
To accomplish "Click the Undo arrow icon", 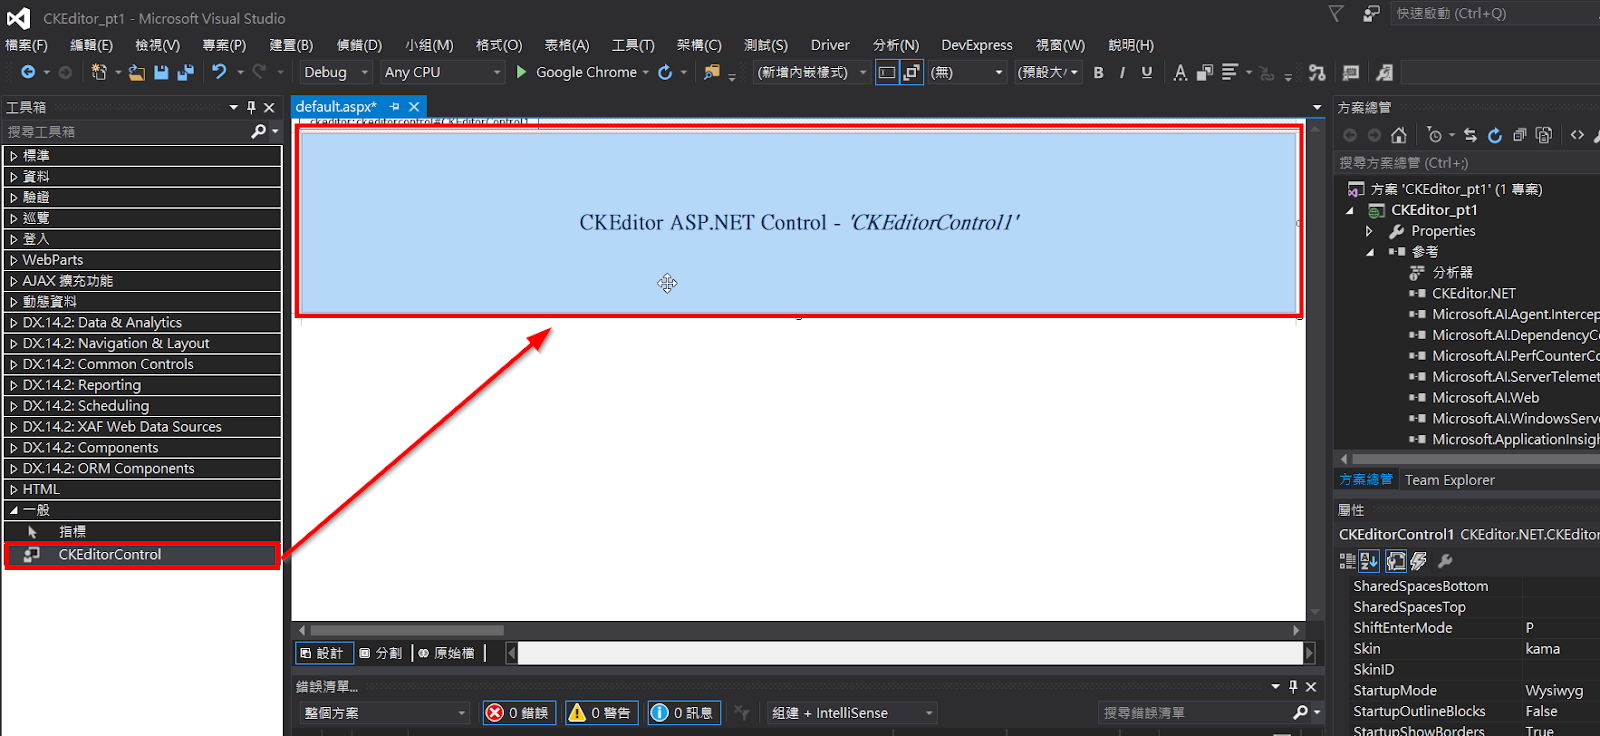I will (x=219, y=72).
